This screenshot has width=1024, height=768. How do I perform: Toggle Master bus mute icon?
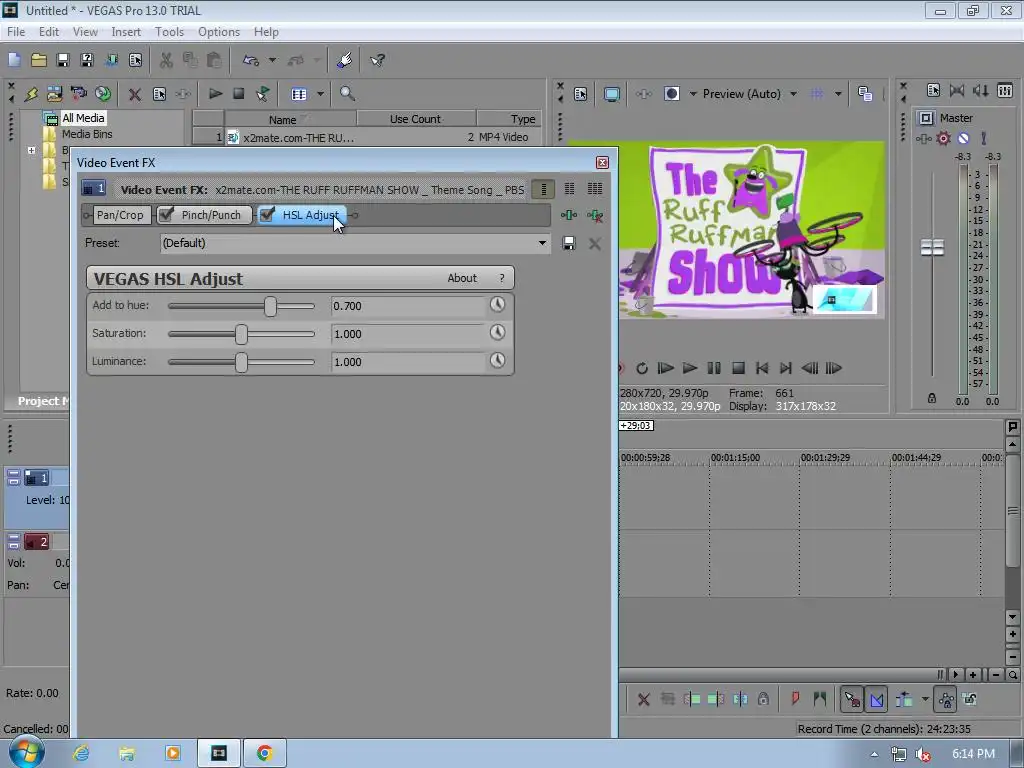(963, 138)
